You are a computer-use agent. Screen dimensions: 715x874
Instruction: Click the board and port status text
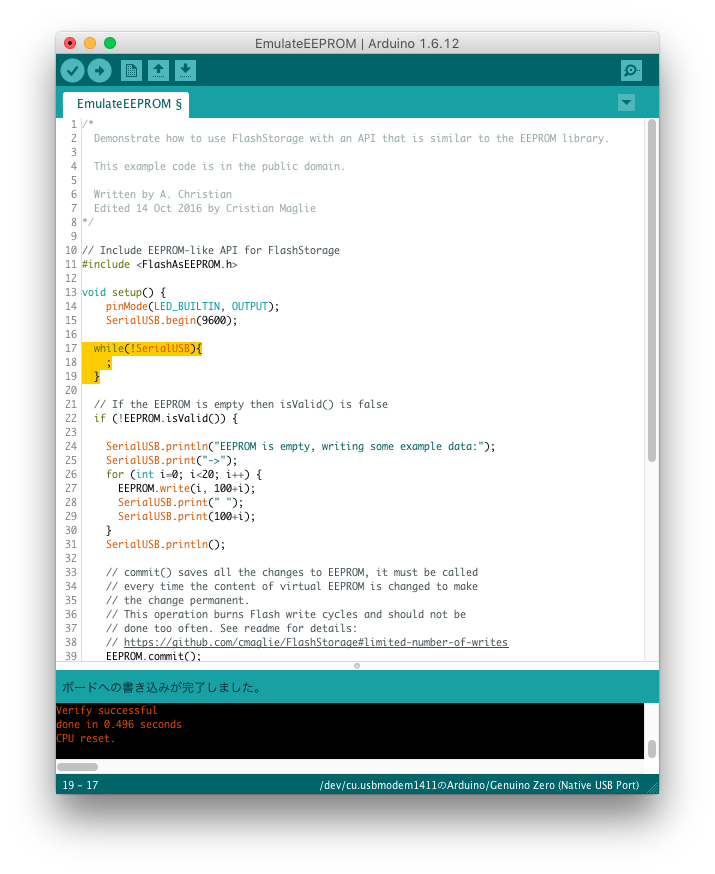pyautogui.click(x=479, y=785)
